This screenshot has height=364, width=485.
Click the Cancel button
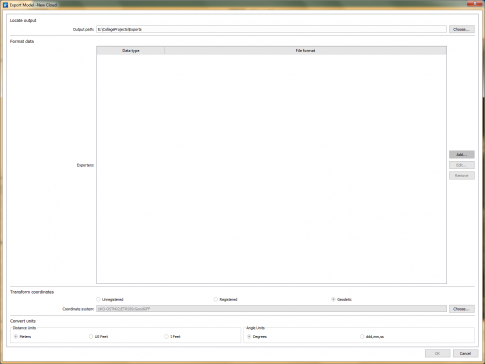[465, 353]
